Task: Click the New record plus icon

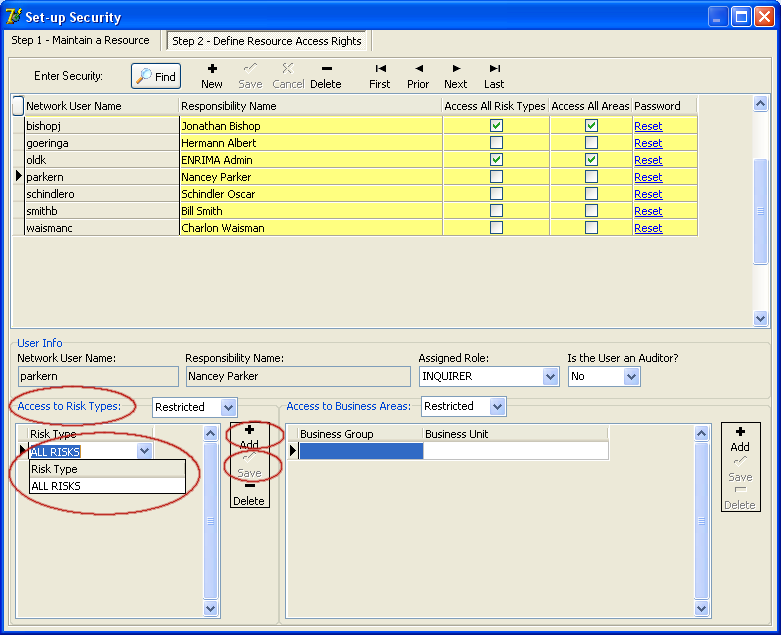Action: [x=212, y=75]
